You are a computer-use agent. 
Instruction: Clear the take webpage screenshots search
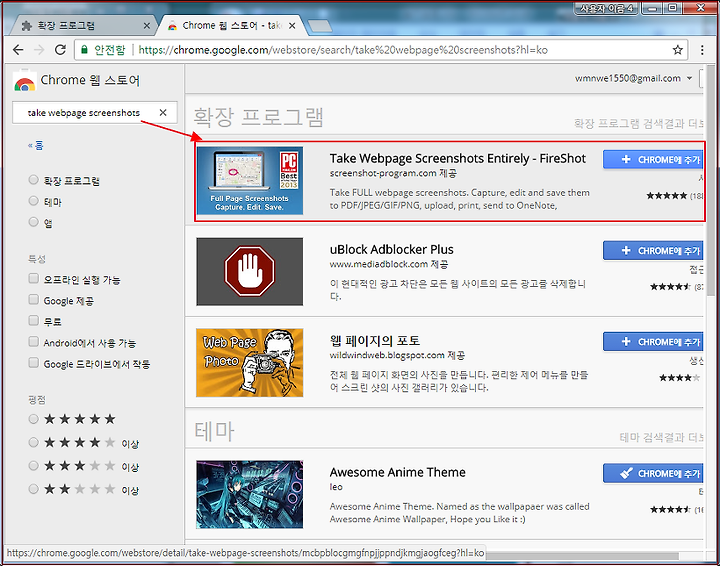163,112
